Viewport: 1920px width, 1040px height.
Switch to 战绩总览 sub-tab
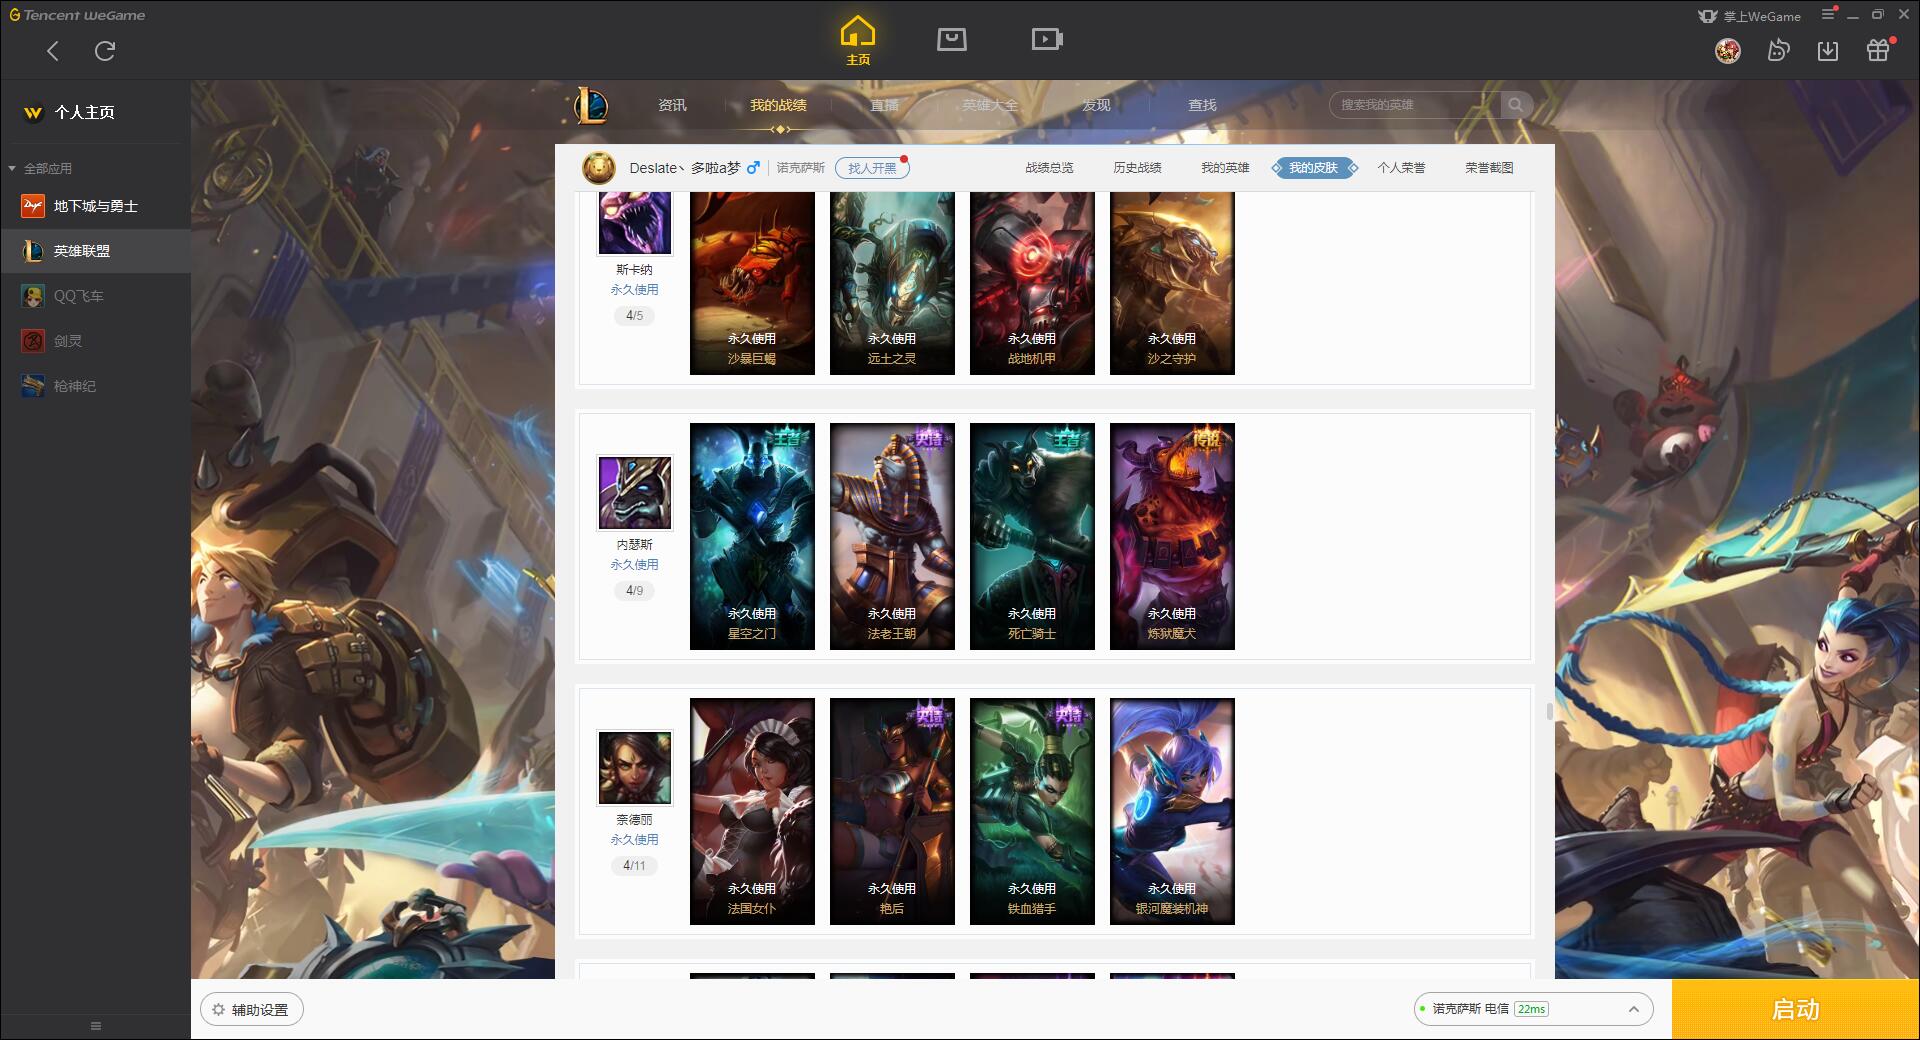1049,168
